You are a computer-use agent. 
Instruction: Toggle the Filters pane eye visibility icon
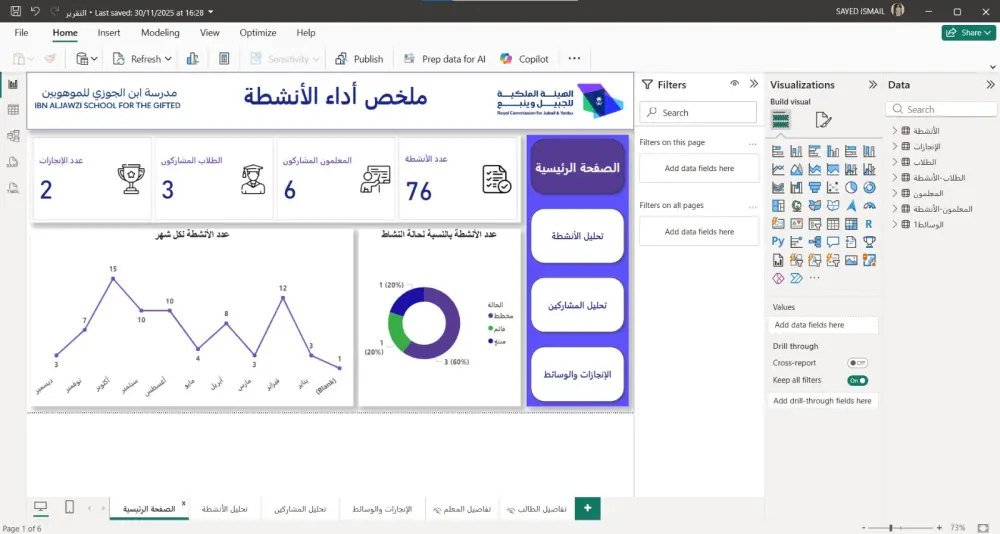point(735,84)
